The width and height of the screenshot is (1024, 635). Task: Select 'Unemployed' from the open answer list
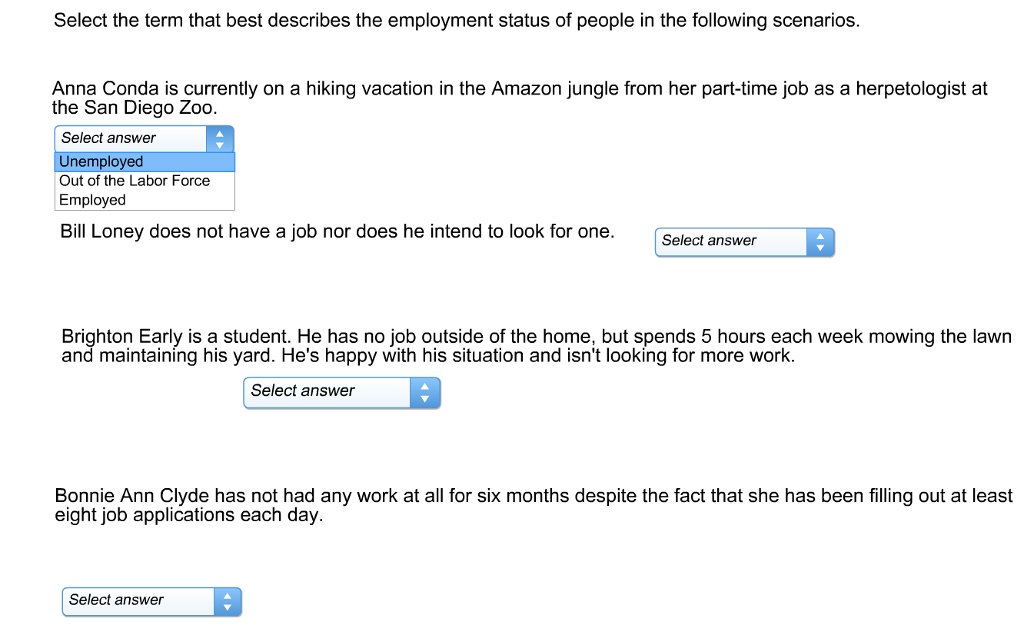(100, 161)
